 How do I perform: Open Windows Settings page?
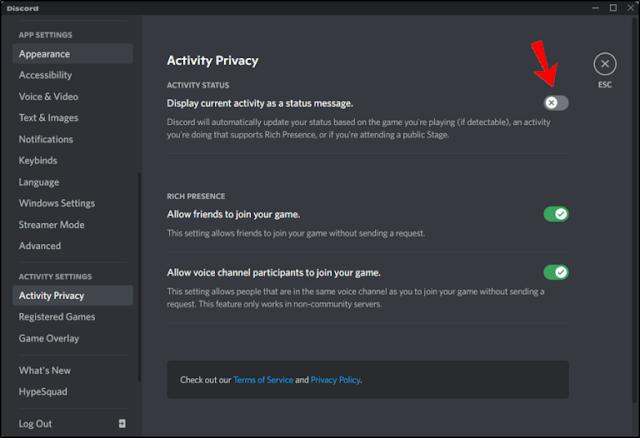click(x=73, y=203)
